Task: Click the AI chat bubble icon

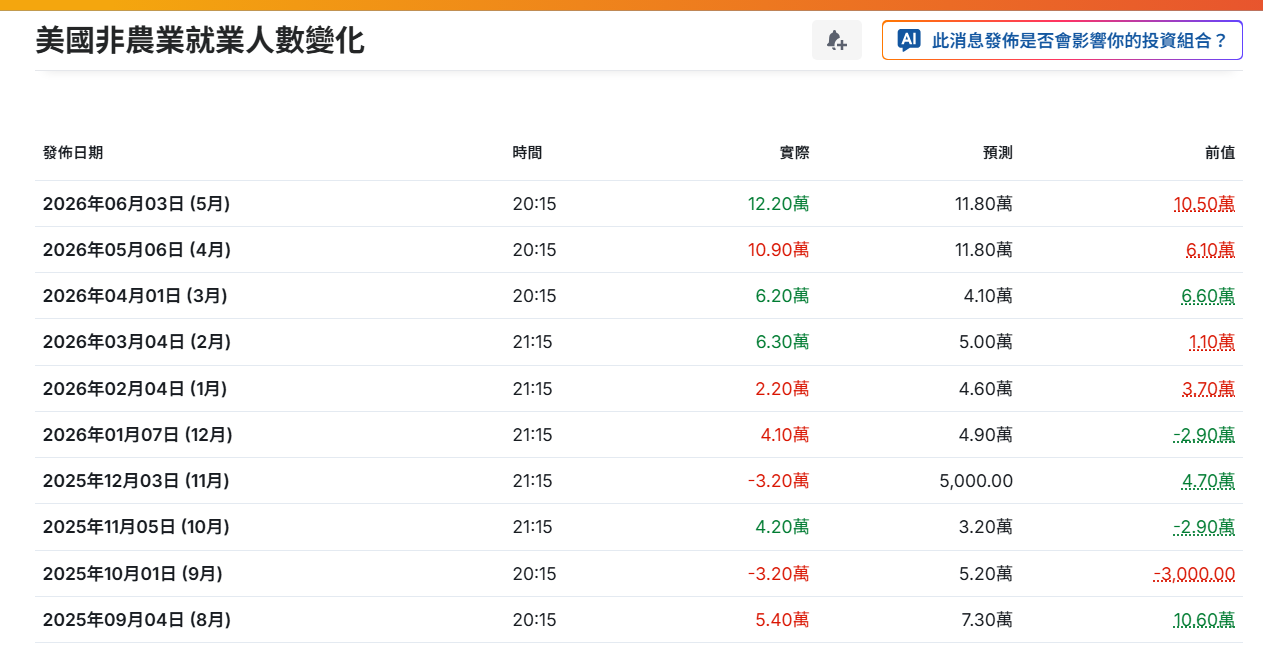Action: click(x=908, y=40)
